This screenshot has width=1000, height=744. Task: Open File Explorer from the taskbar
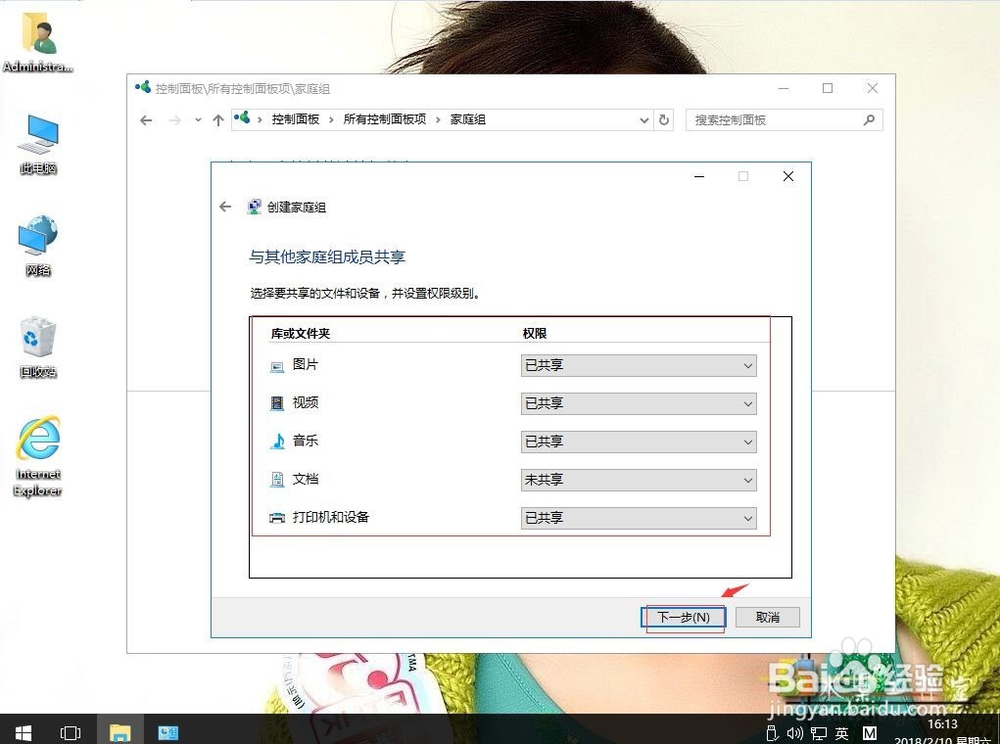[120, 732]
